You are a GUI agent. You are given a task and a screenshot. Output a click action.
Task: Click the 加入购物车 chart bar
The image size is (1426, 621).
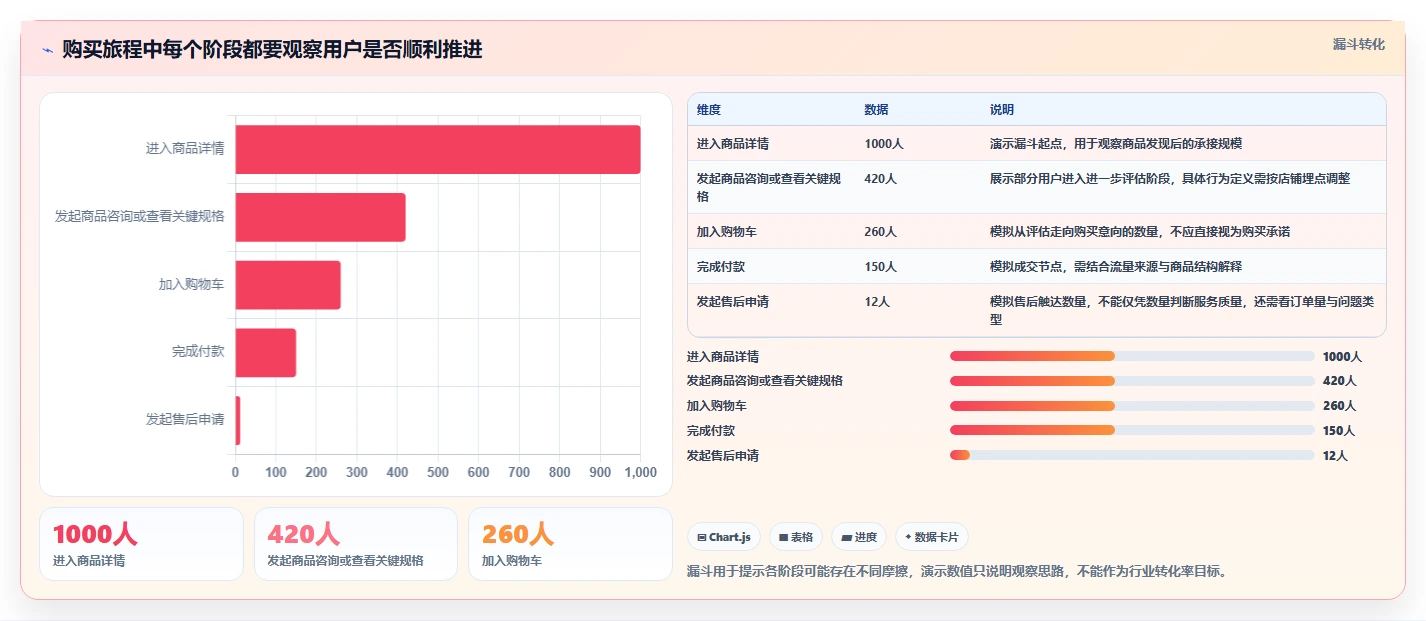[288, 285]
